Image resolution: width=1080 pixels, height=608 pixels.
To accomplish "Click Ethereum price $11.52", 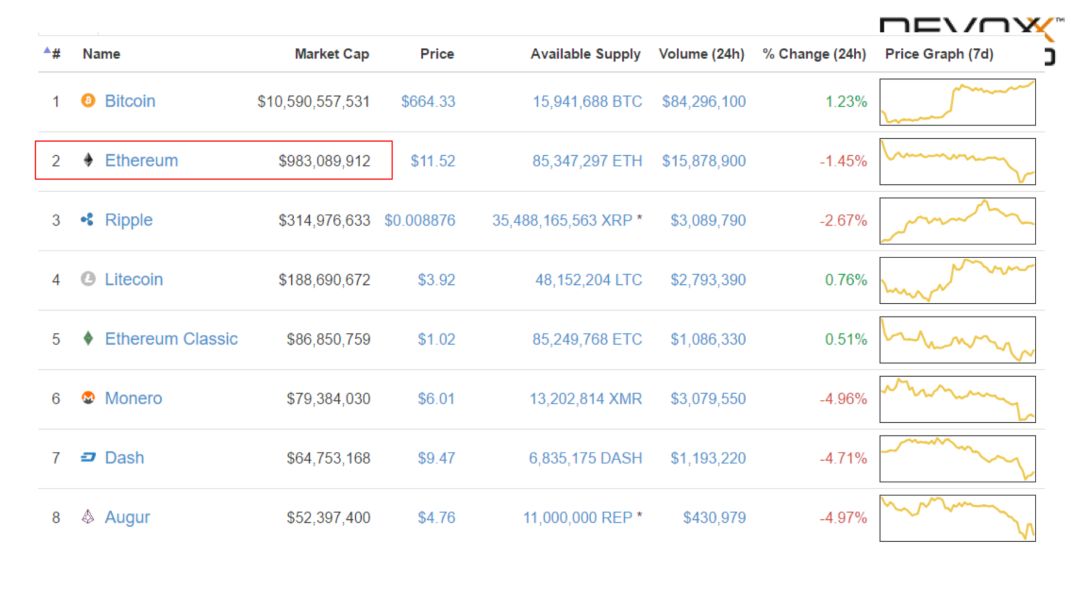I will (433, 161).
